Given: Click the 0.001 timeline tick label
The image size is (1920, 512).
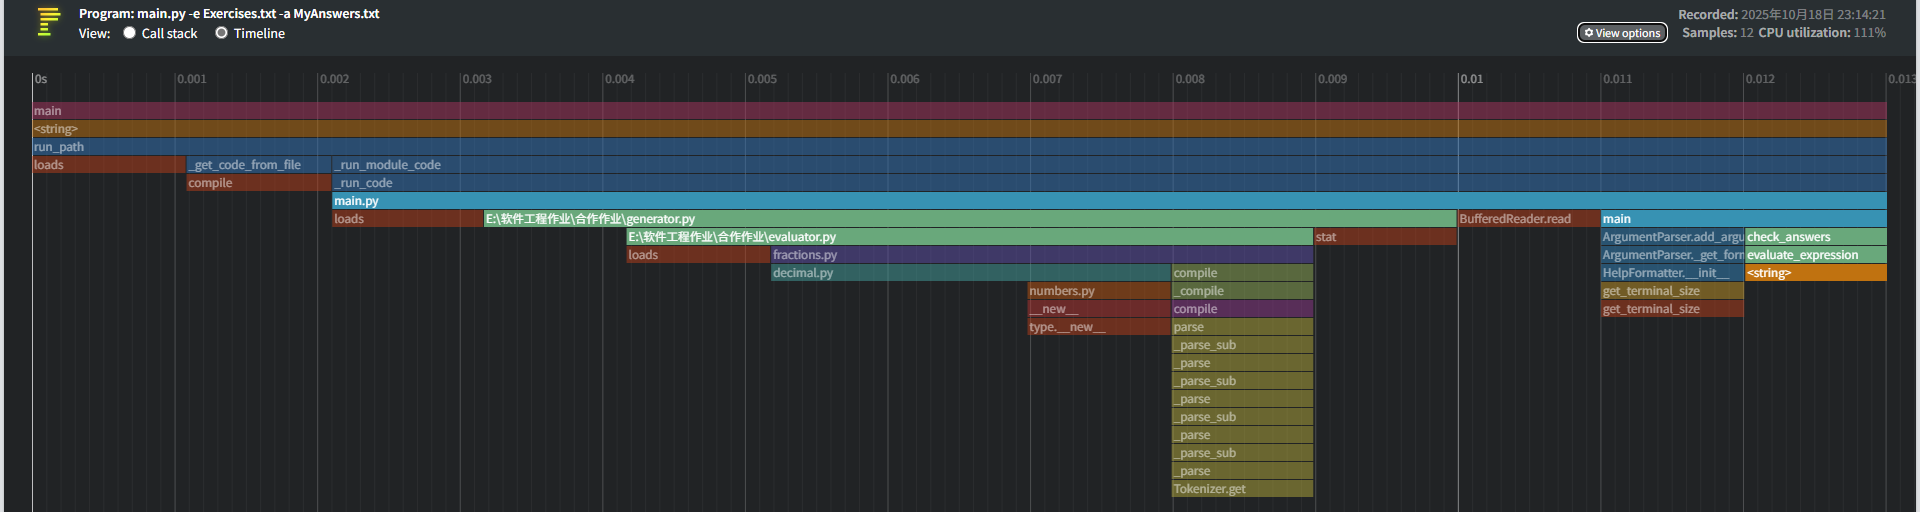Looking at the screenshot, I should (192, 79).
